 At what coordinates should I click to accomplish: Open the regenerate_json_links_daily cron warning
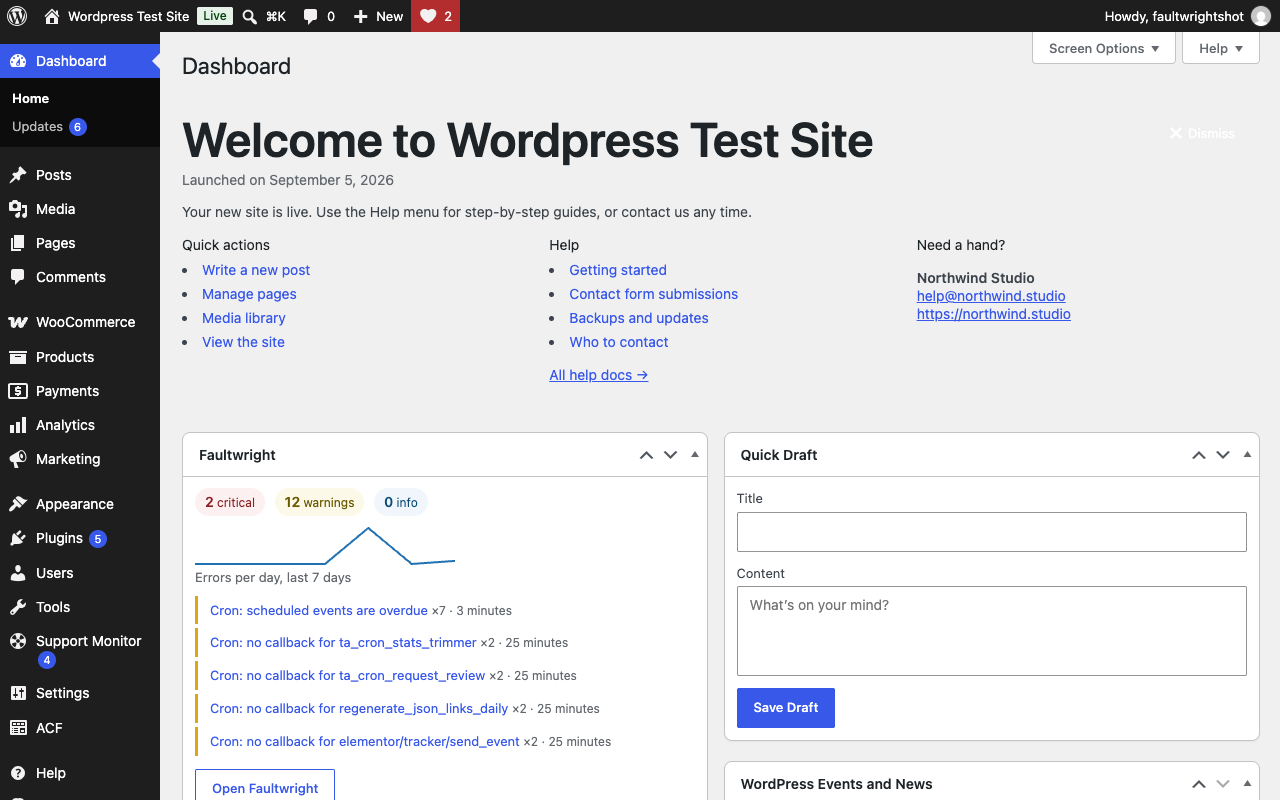point(359,709)
